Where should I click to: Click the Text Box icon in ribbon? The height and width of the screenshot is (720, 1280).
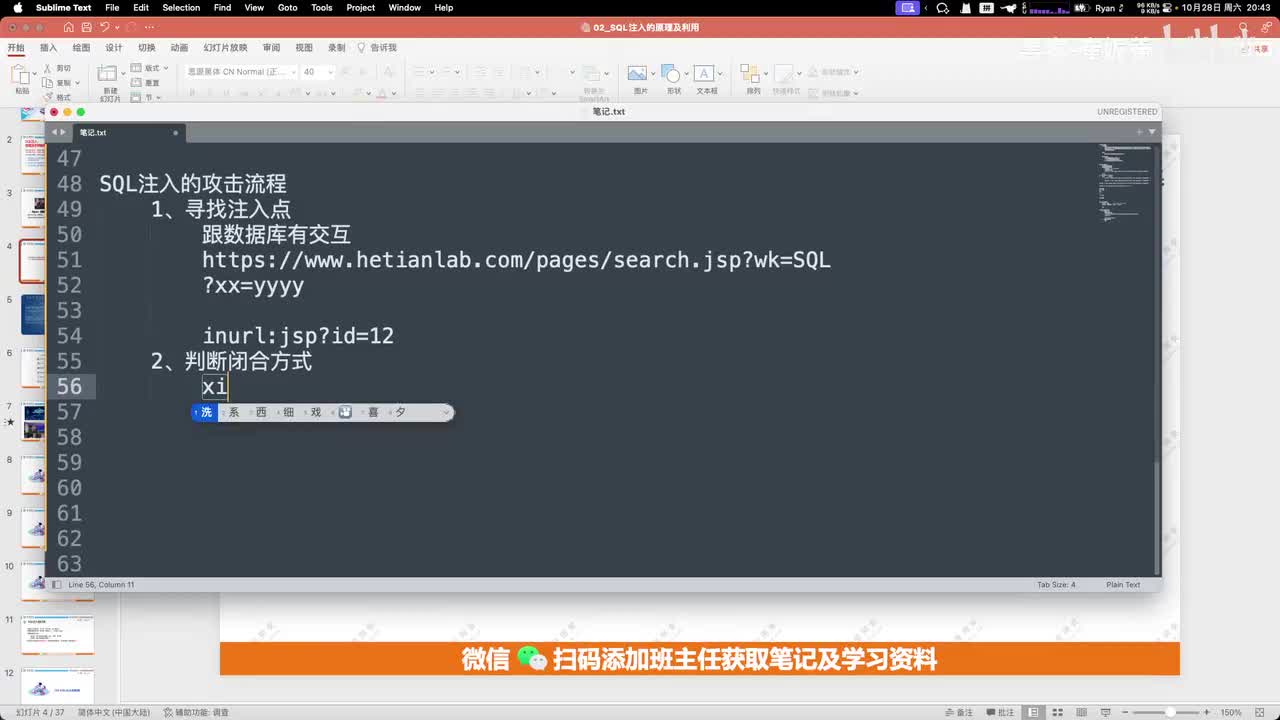(704, 73)
